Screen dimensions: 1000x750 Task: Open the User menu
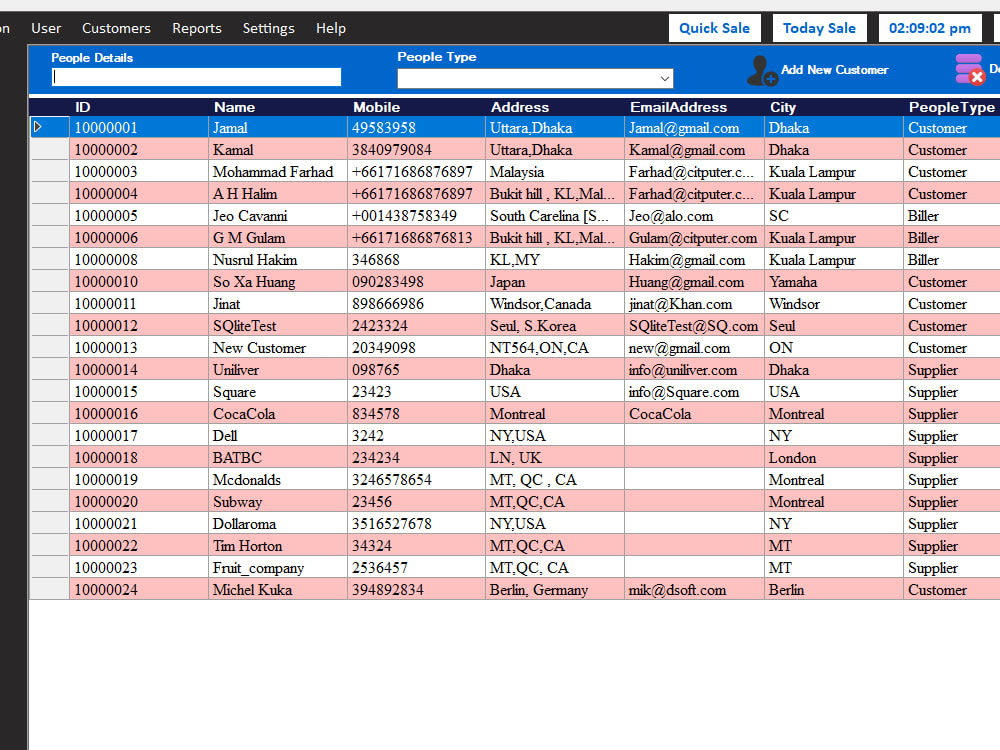[46, 28]
